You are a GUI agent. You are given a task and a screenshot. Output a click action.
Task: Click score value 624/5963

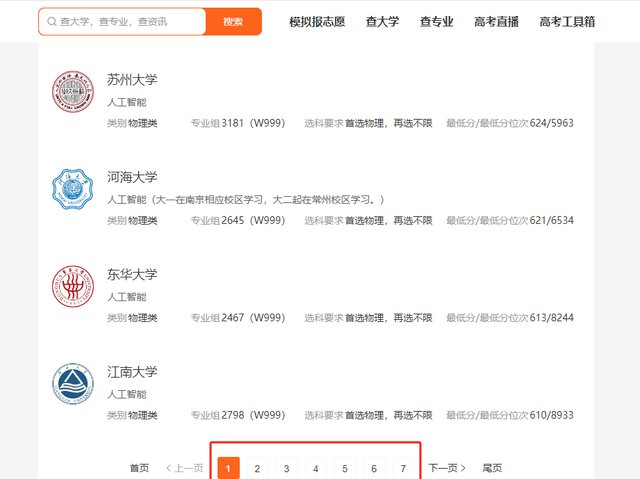[551, 123]
